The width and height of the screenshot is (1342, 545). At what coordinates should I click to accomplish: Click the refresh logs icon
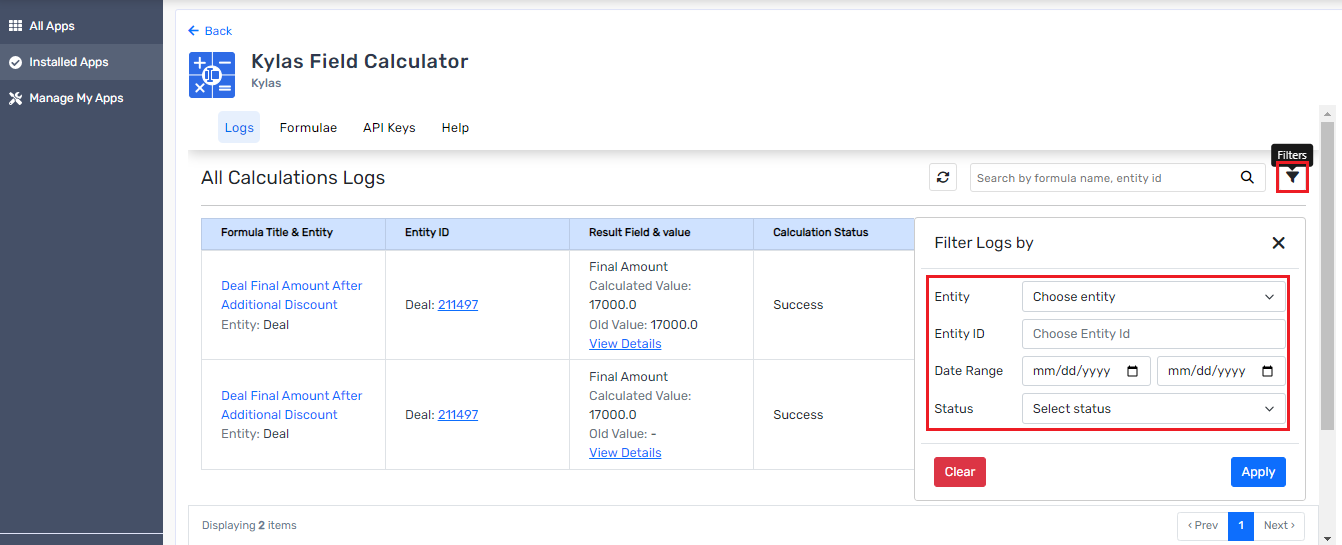(942, 178)
